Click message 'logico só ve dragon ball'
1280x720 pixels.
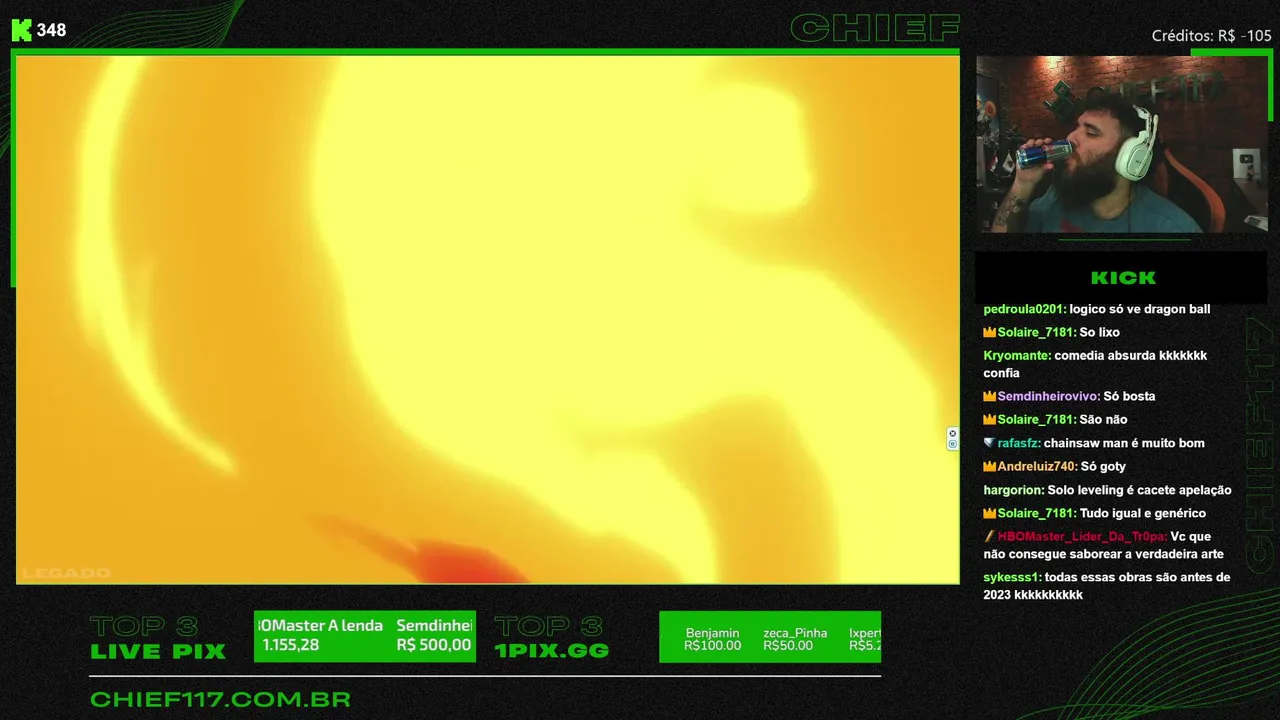tap(1140, 309)
